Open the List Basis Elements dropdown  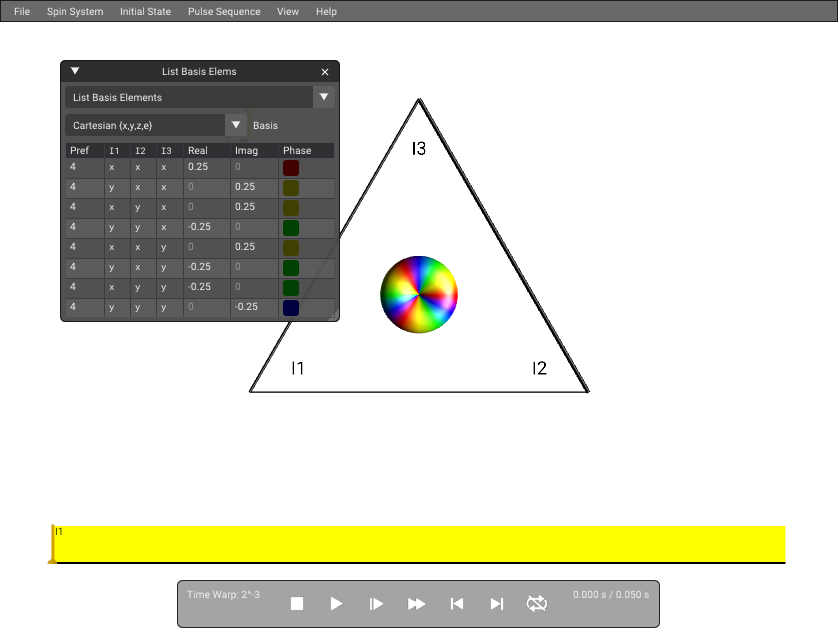tap(200, 97)
